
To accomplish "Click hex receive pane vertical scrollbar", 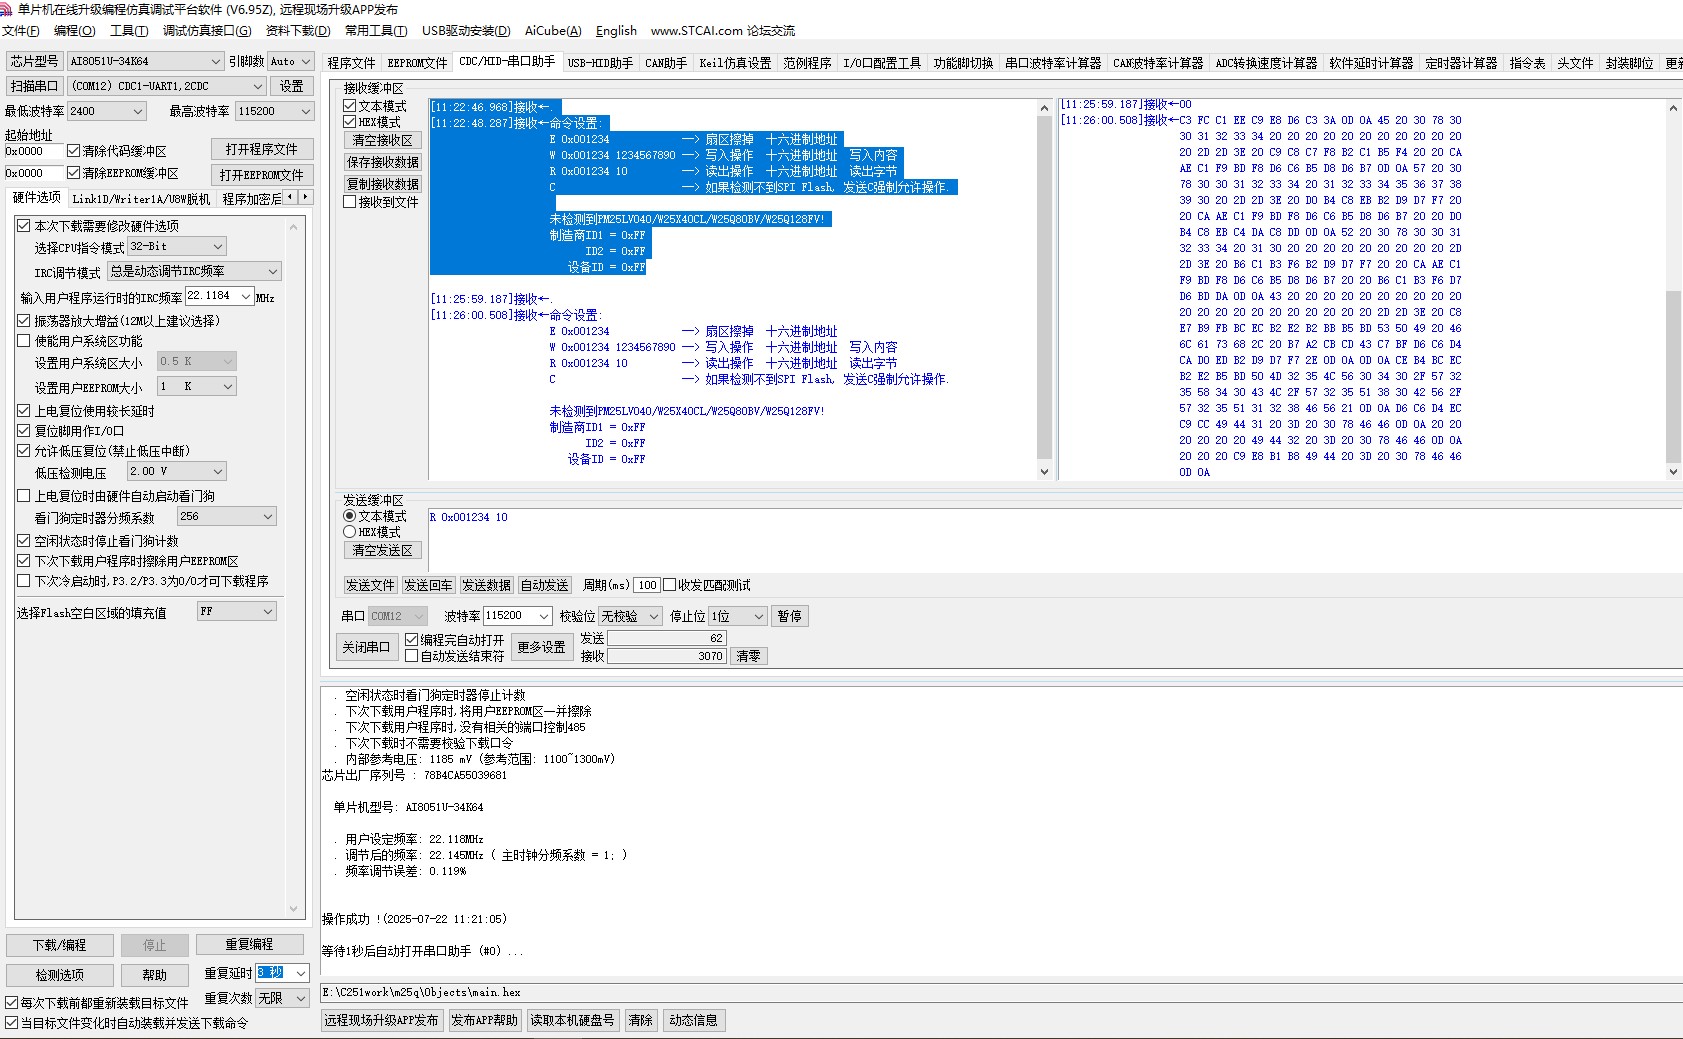I will pyautogui.click(x=1673, y=288).
